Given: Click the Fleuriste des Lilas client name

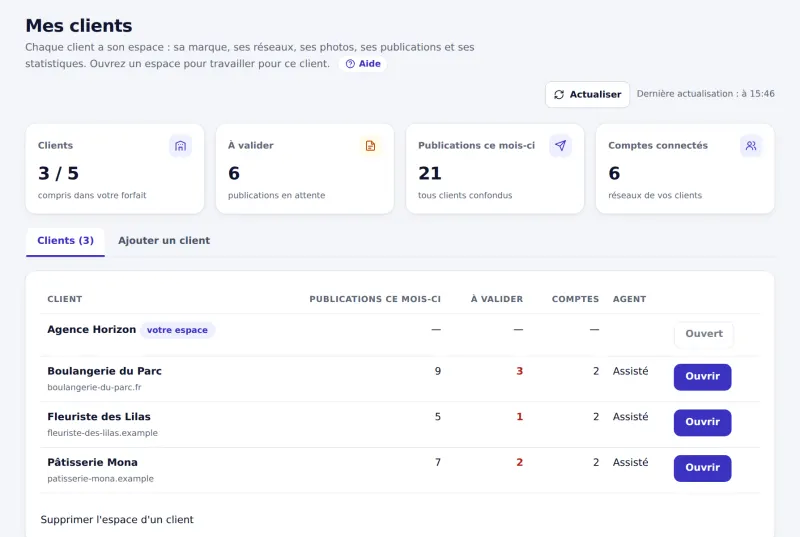Looking at the screenshot, I should click(x=99, y=417).
